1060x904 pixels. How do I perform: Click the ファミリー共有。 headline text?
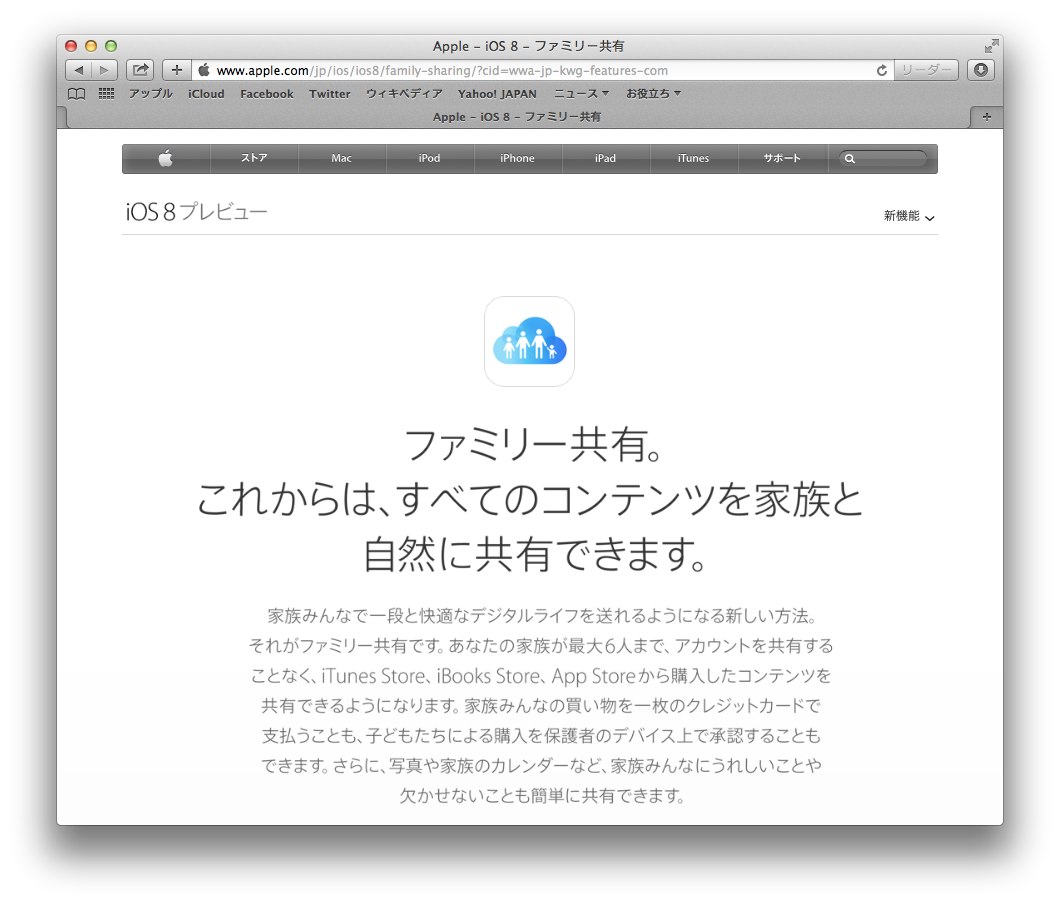(531, 446)
